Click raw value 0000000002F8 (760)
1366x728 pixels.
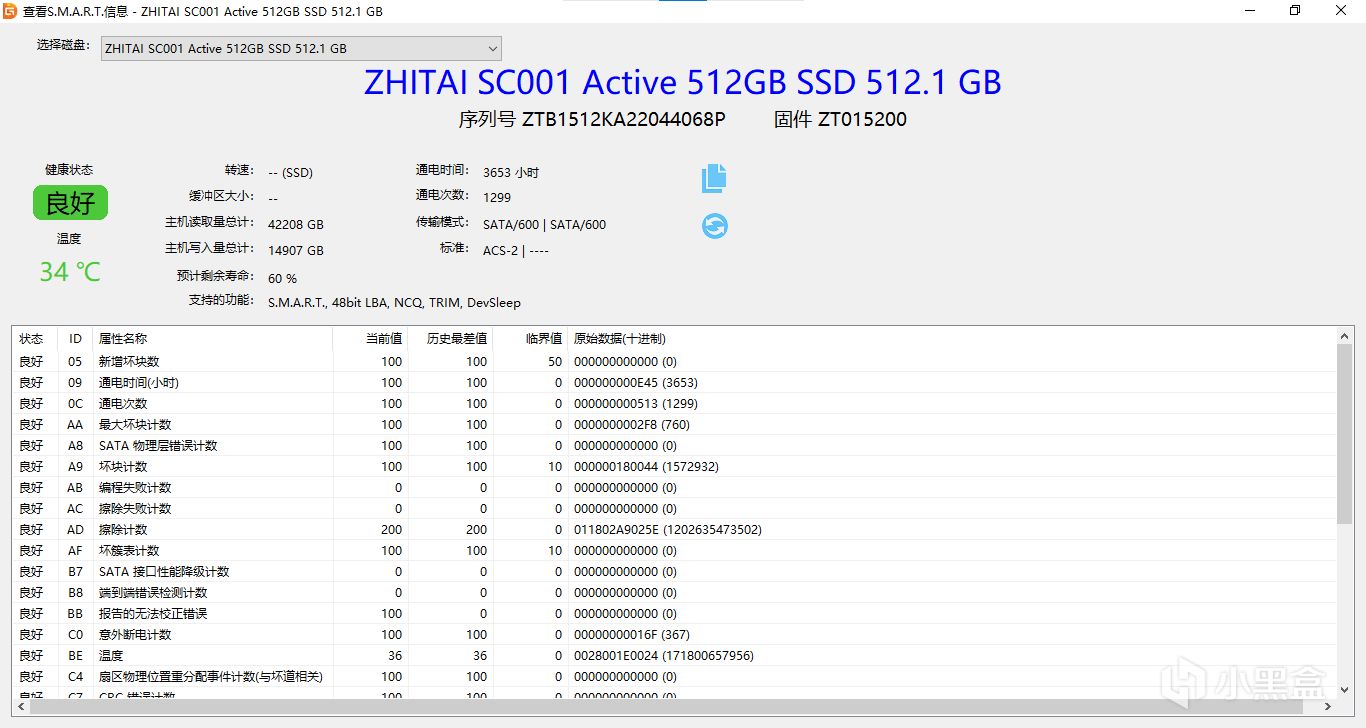(632, 424)
